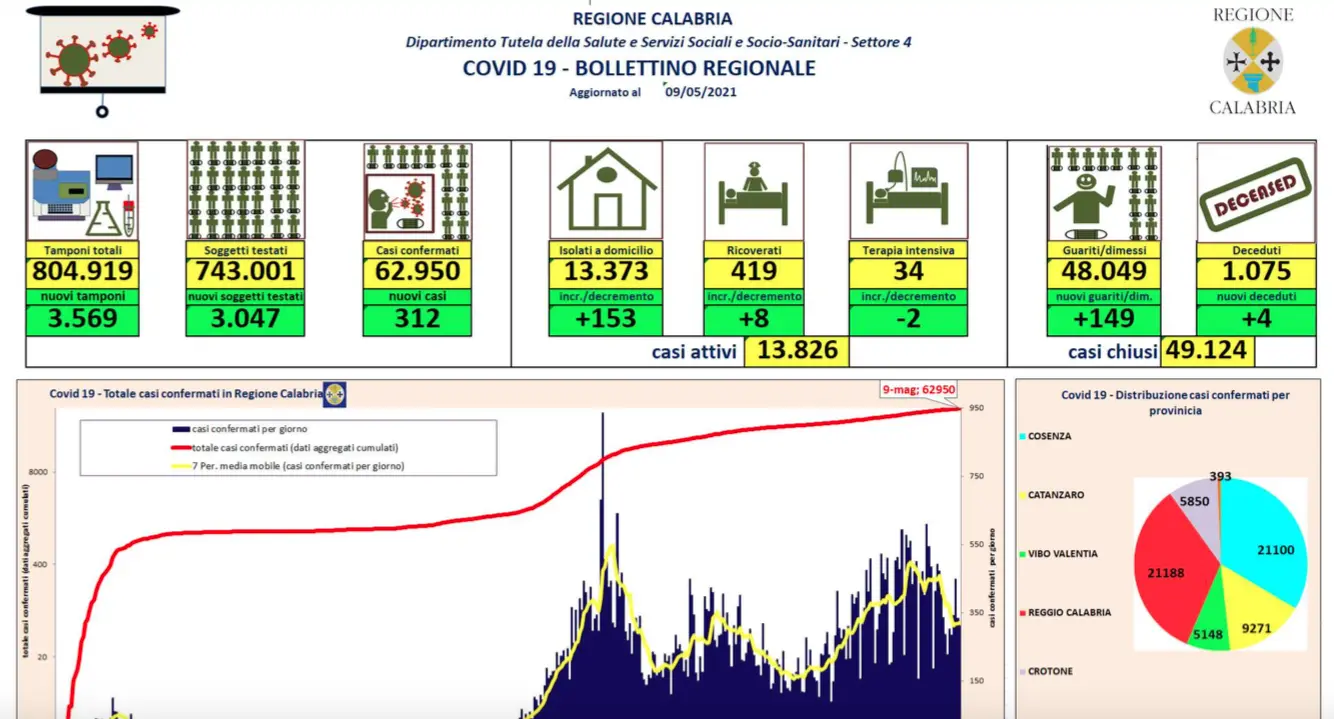Select the tested subjects value 743.001

point(245,272)
